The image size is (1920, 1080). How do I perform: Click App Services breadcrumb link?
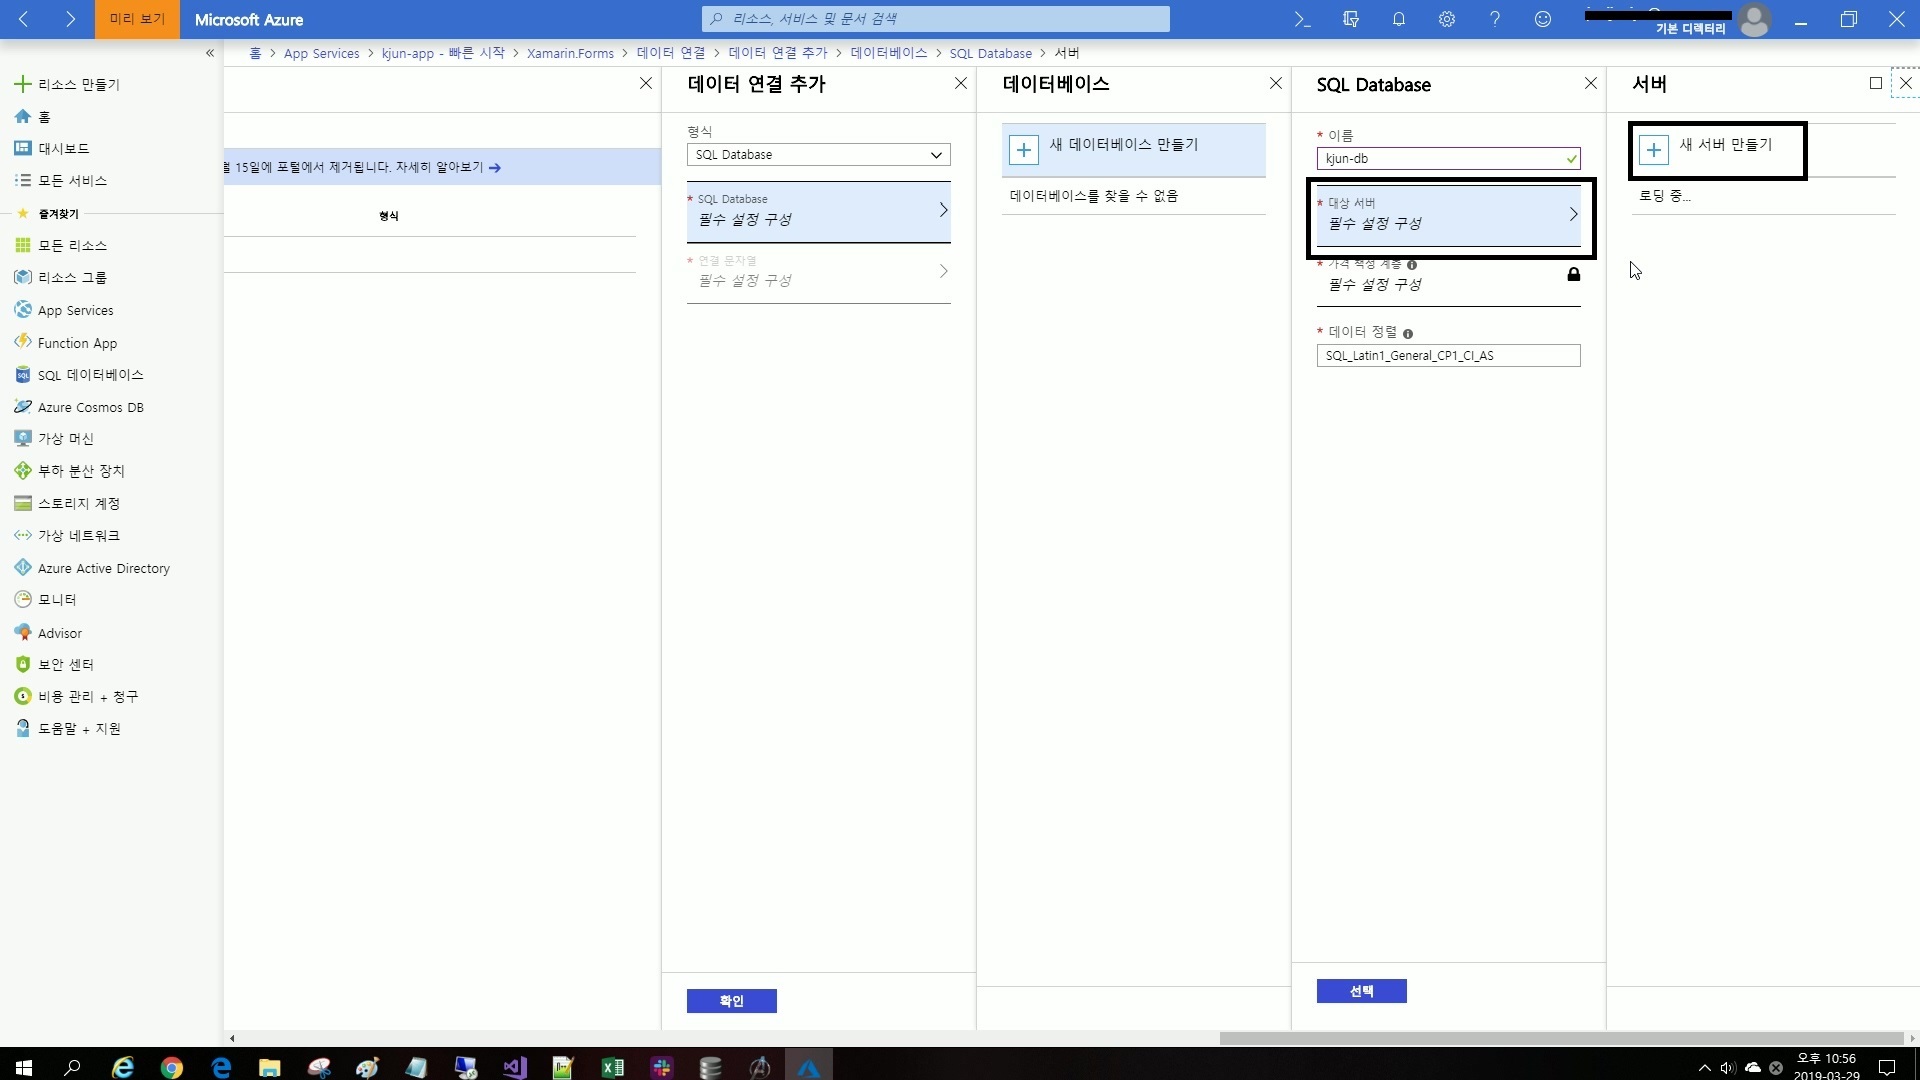(321, 53)
